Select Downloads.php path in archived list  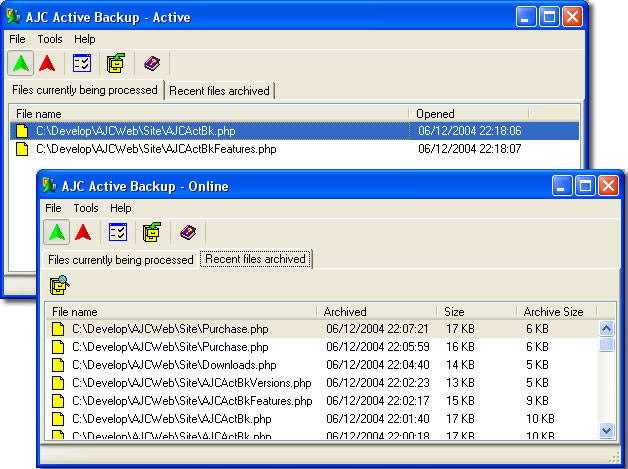[x=174, y=365]
